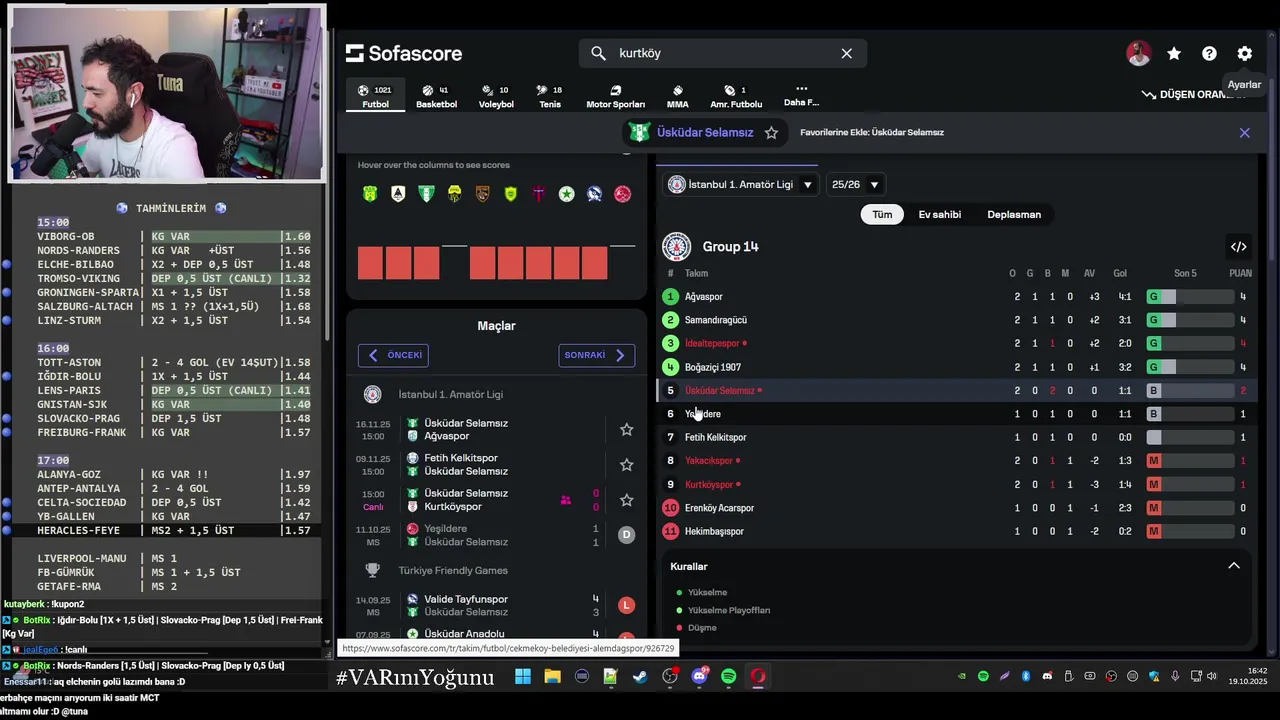Image resolution: width=1280 pixels, height=720 pixels.
Task: Open Spotify from the taskbar
Action: click(728, 677)
